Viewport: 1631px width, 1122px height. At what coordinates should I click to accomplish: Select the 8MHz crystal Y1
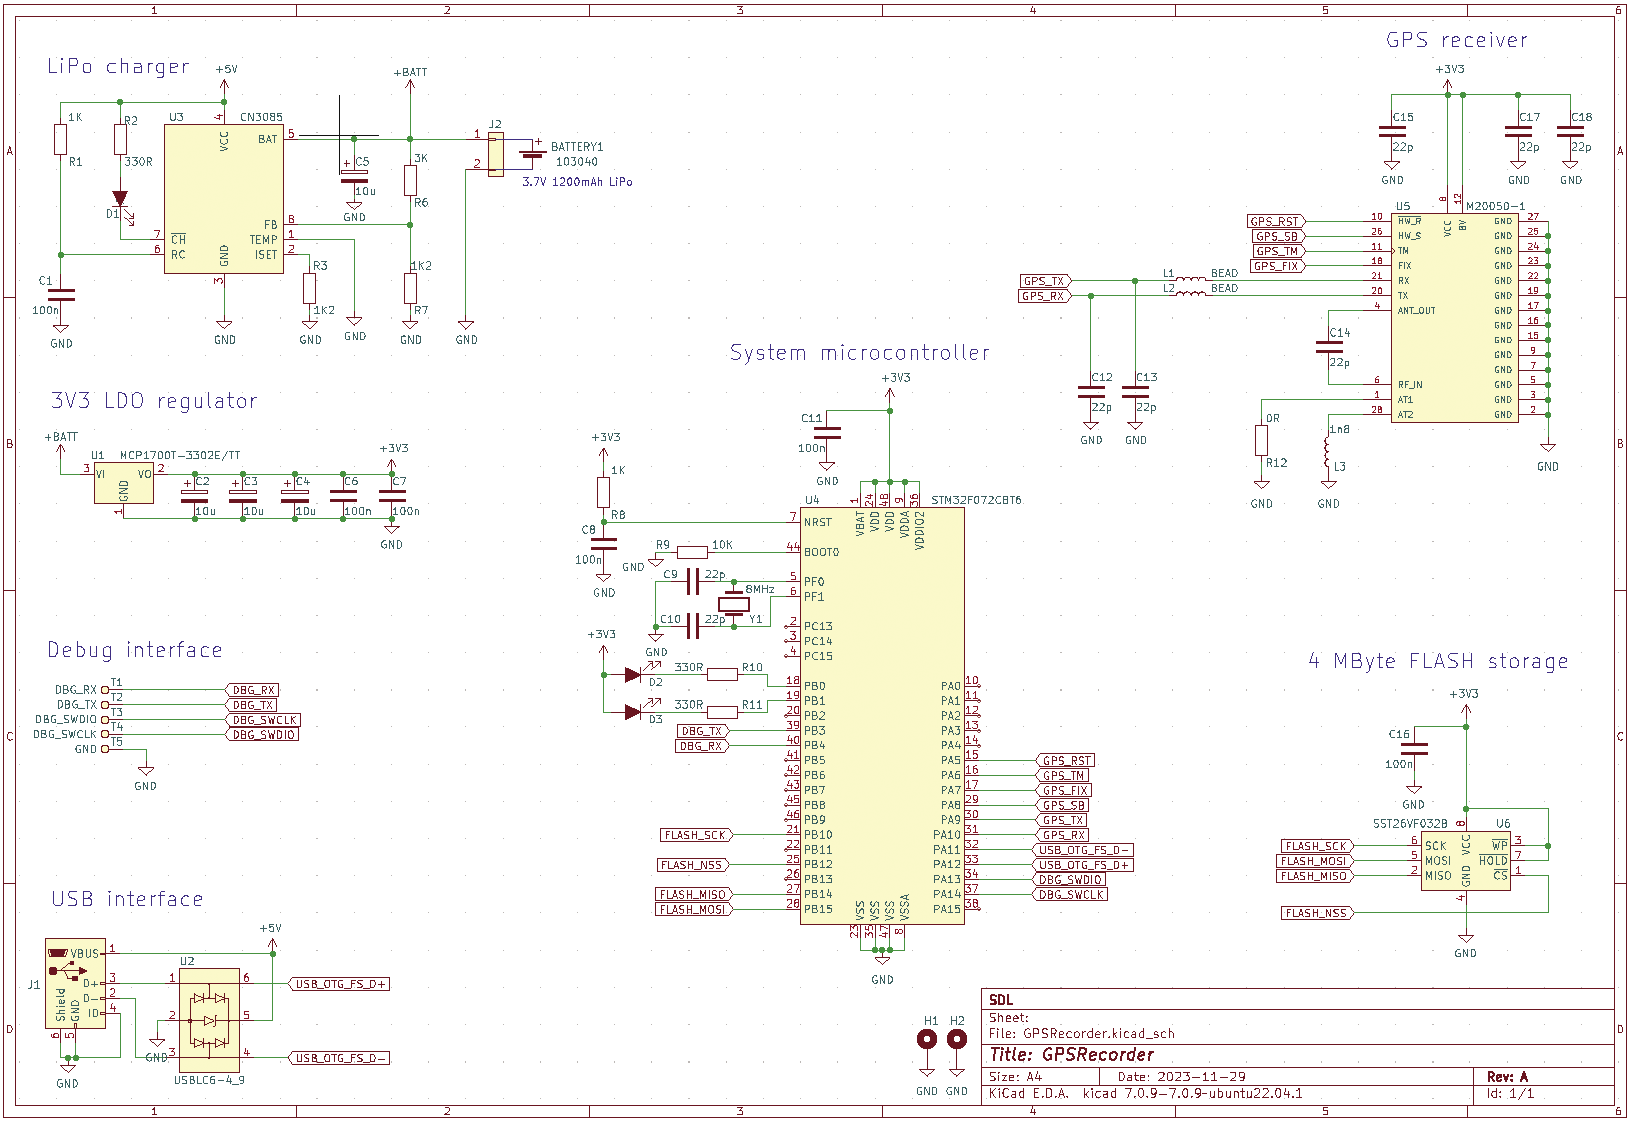pyautogui.click(x=734, y=603)
